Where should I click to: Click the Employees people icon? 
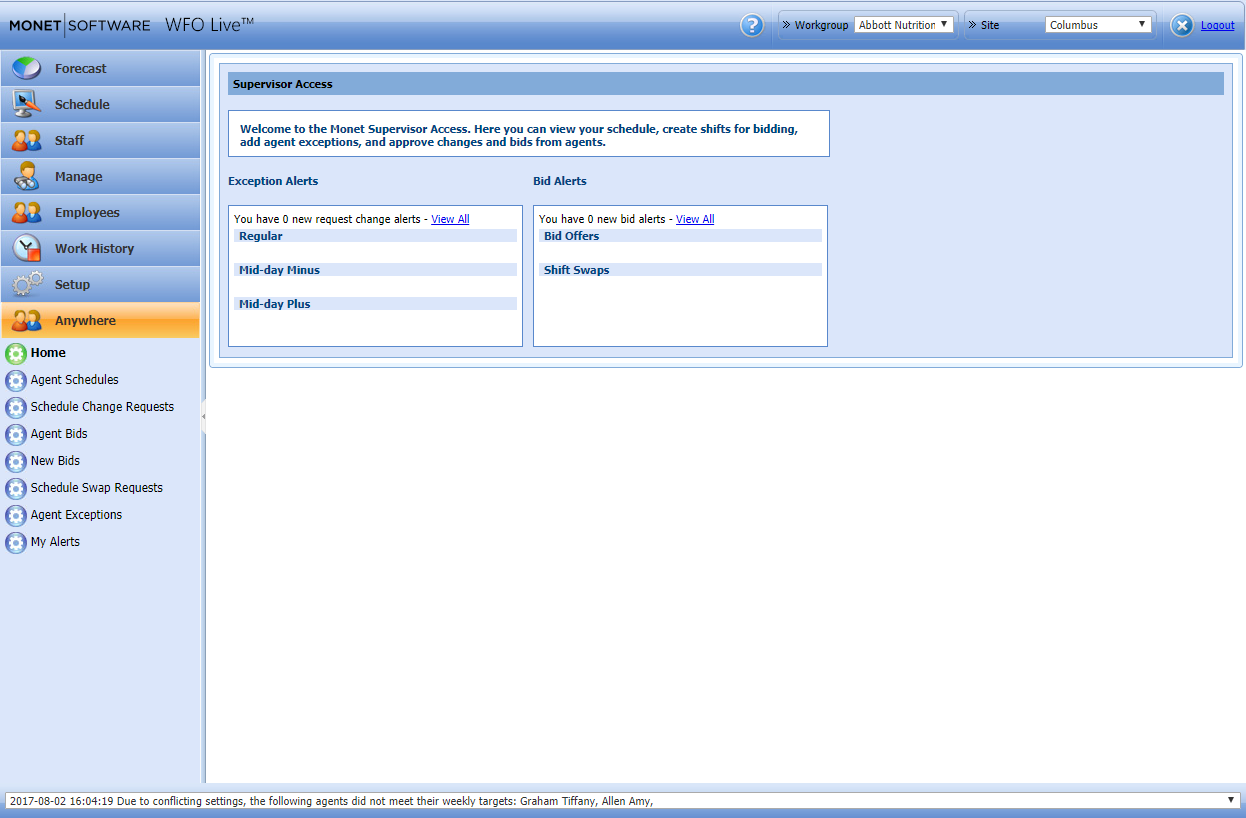tap(27, 212)
